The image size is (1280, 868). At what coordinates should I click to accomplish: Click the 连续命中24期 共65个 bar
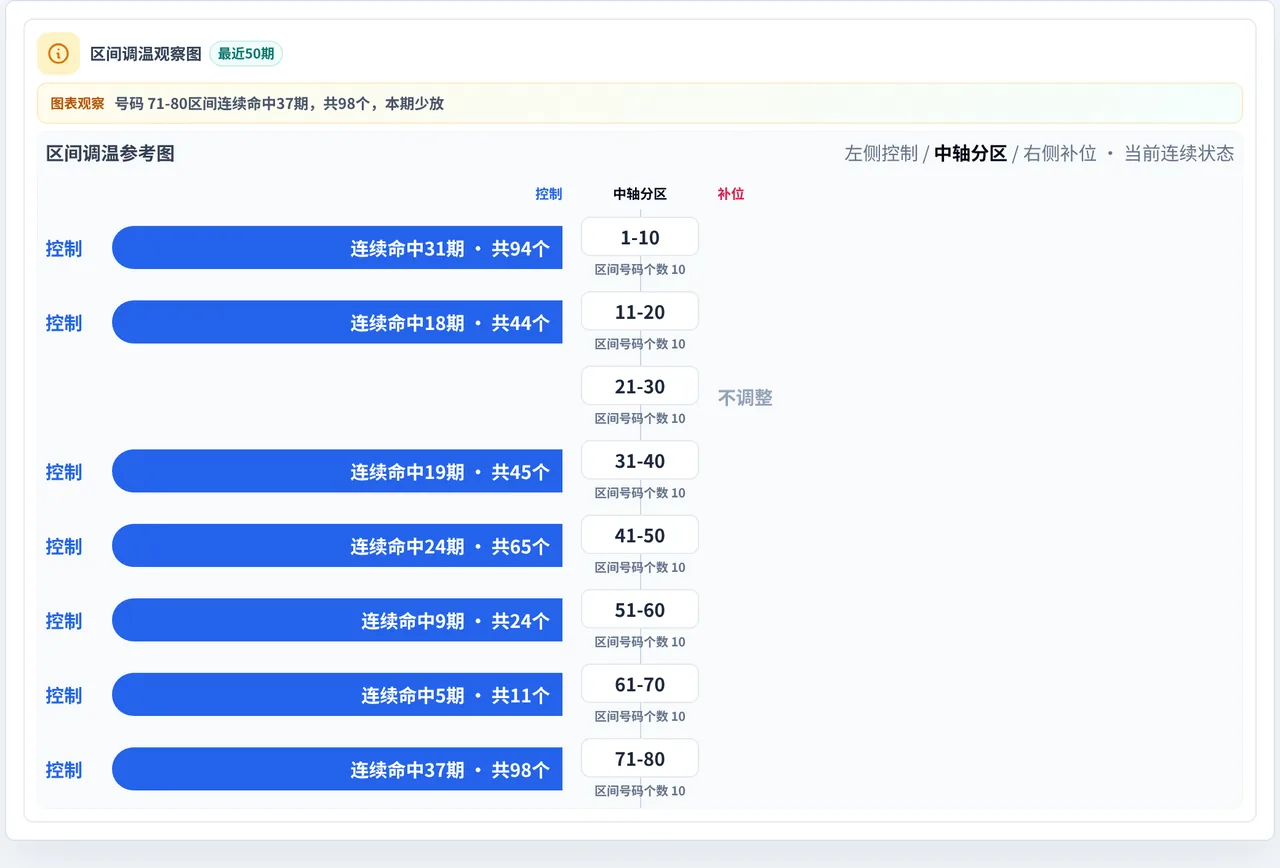coord(337,546)
